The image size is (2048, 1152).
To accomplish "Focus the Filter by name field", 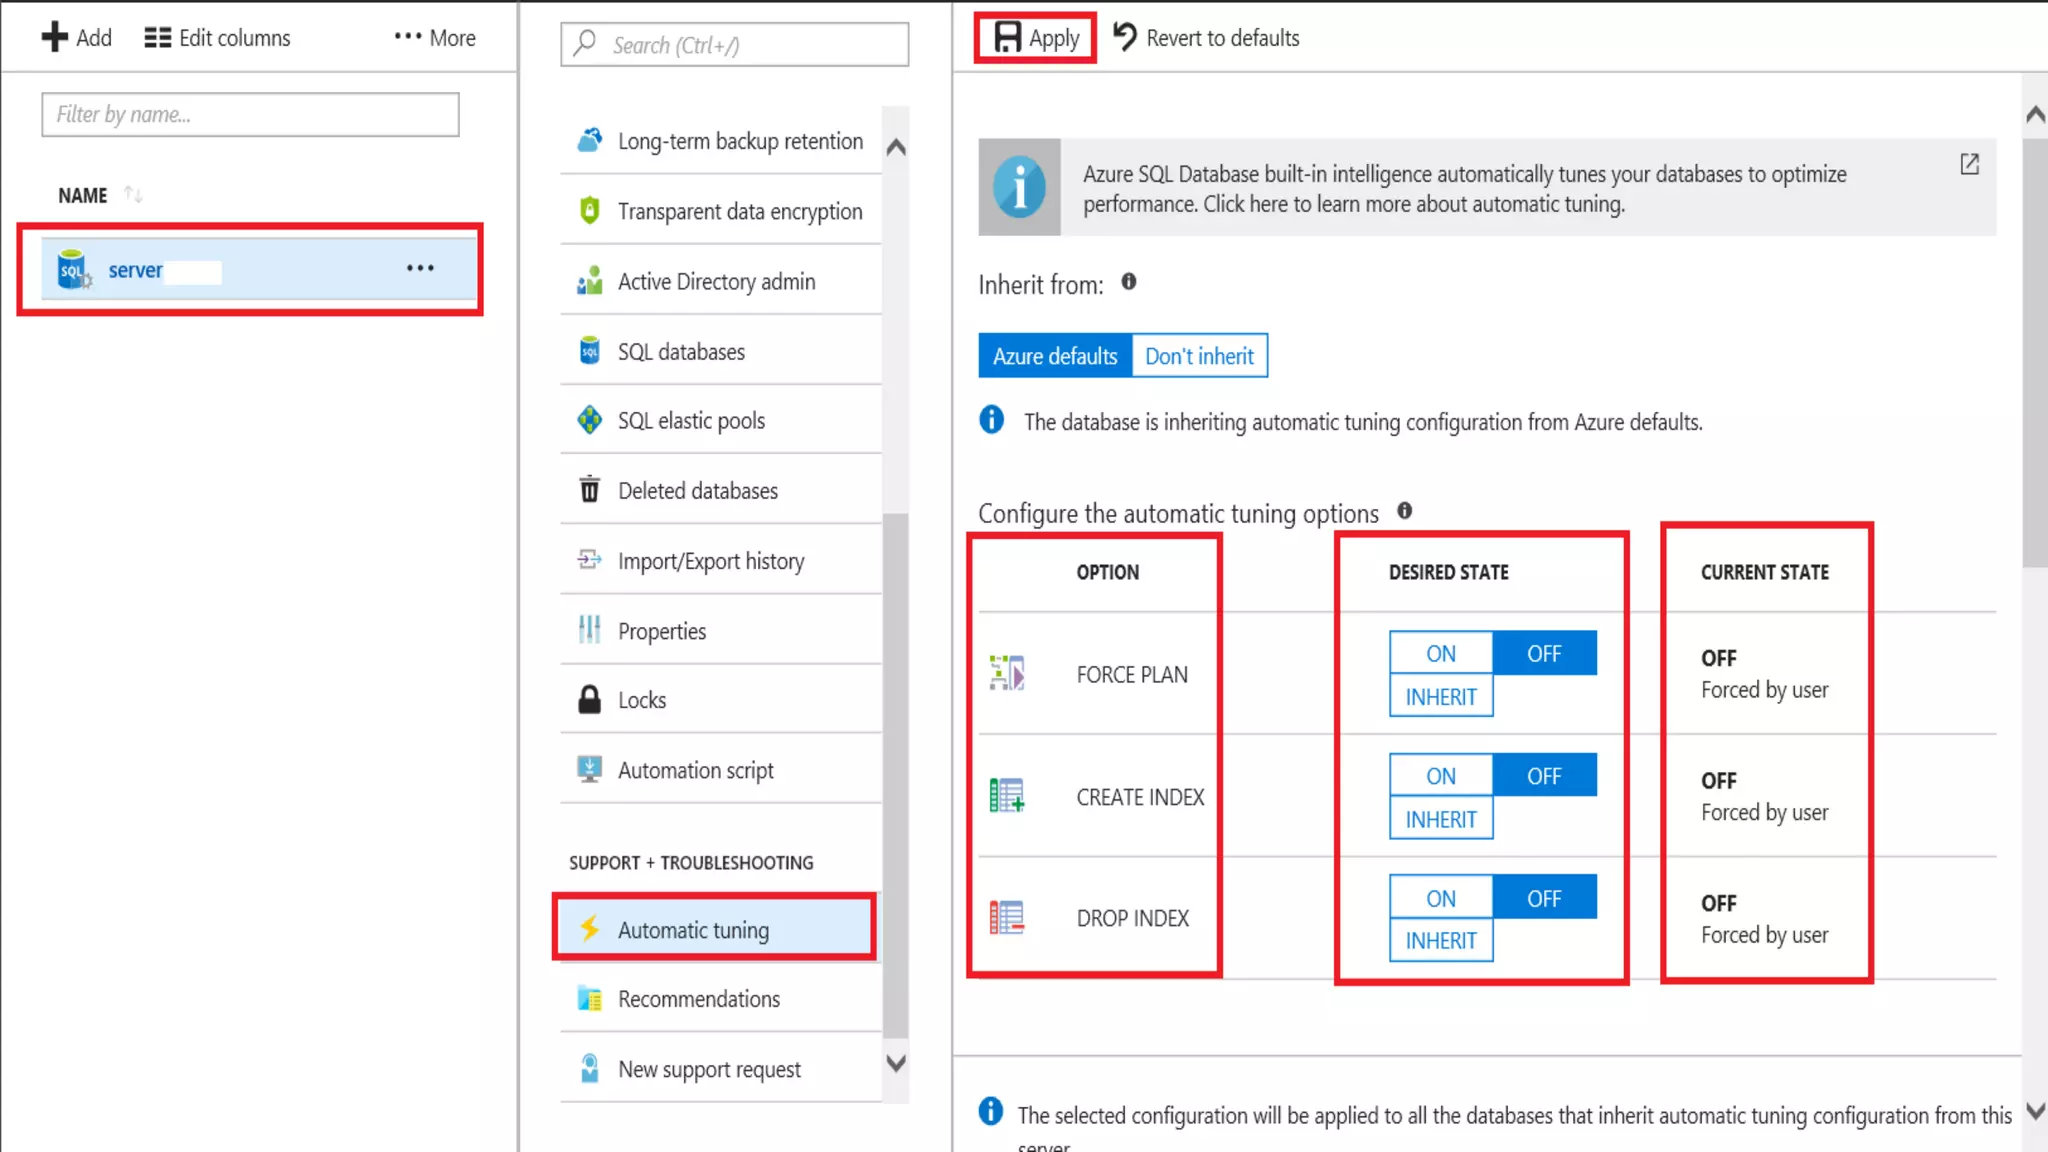I will point(250,115).
